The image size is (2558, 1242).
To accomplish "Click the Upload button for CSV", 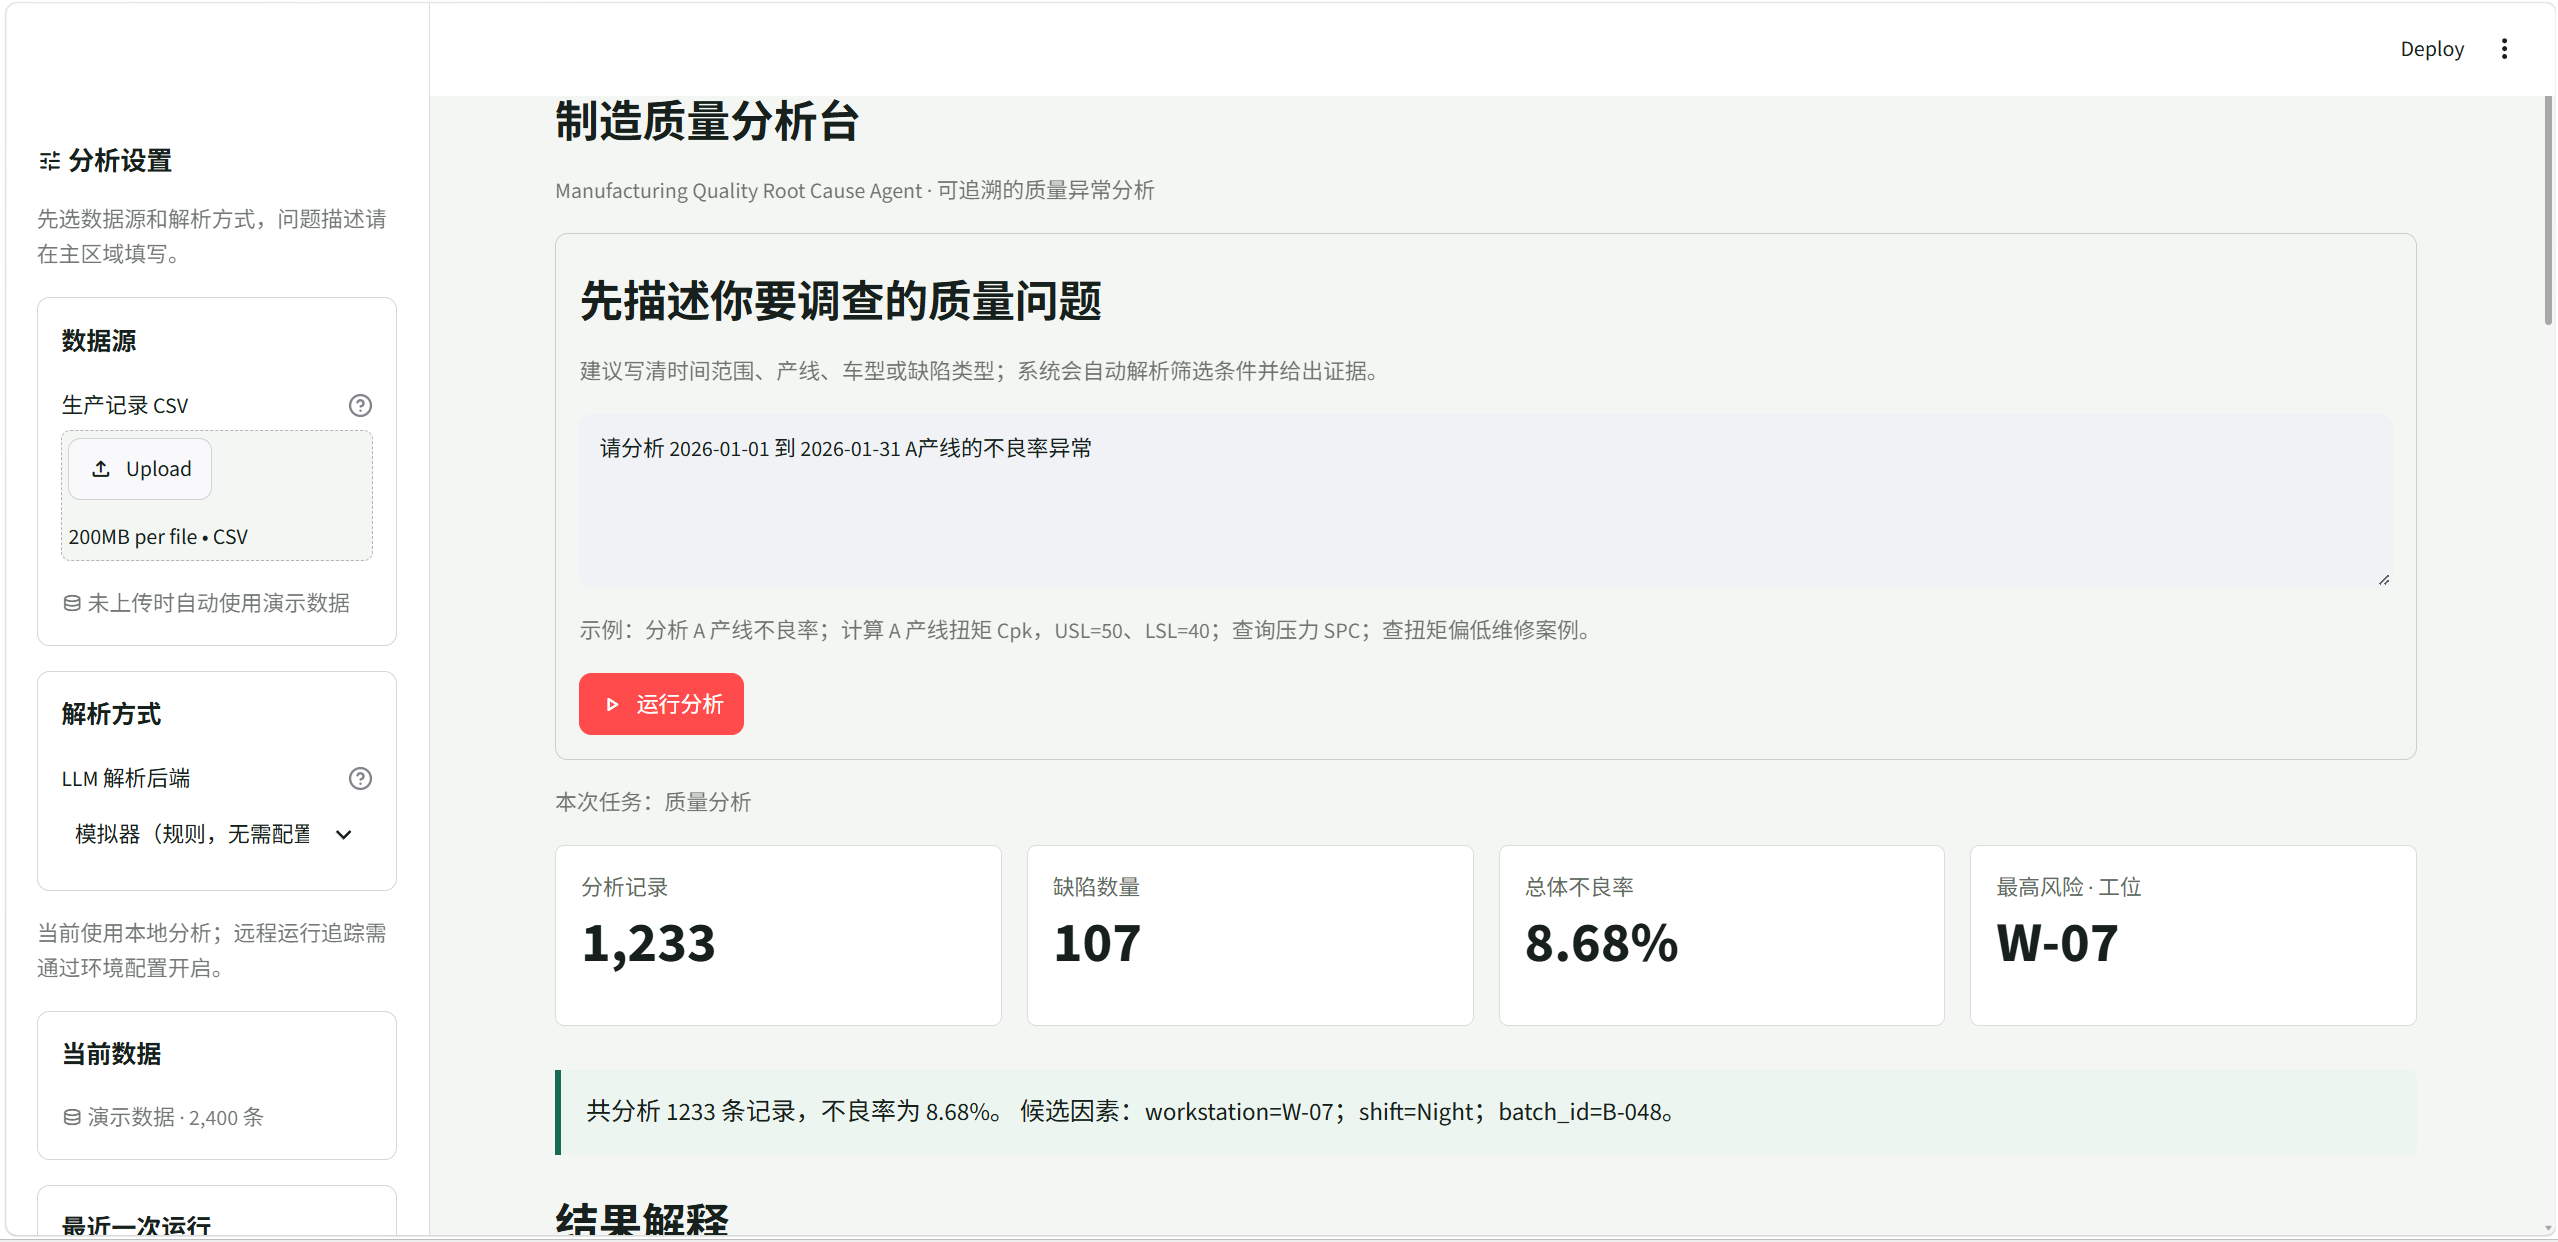I will (x=140, y=469).
